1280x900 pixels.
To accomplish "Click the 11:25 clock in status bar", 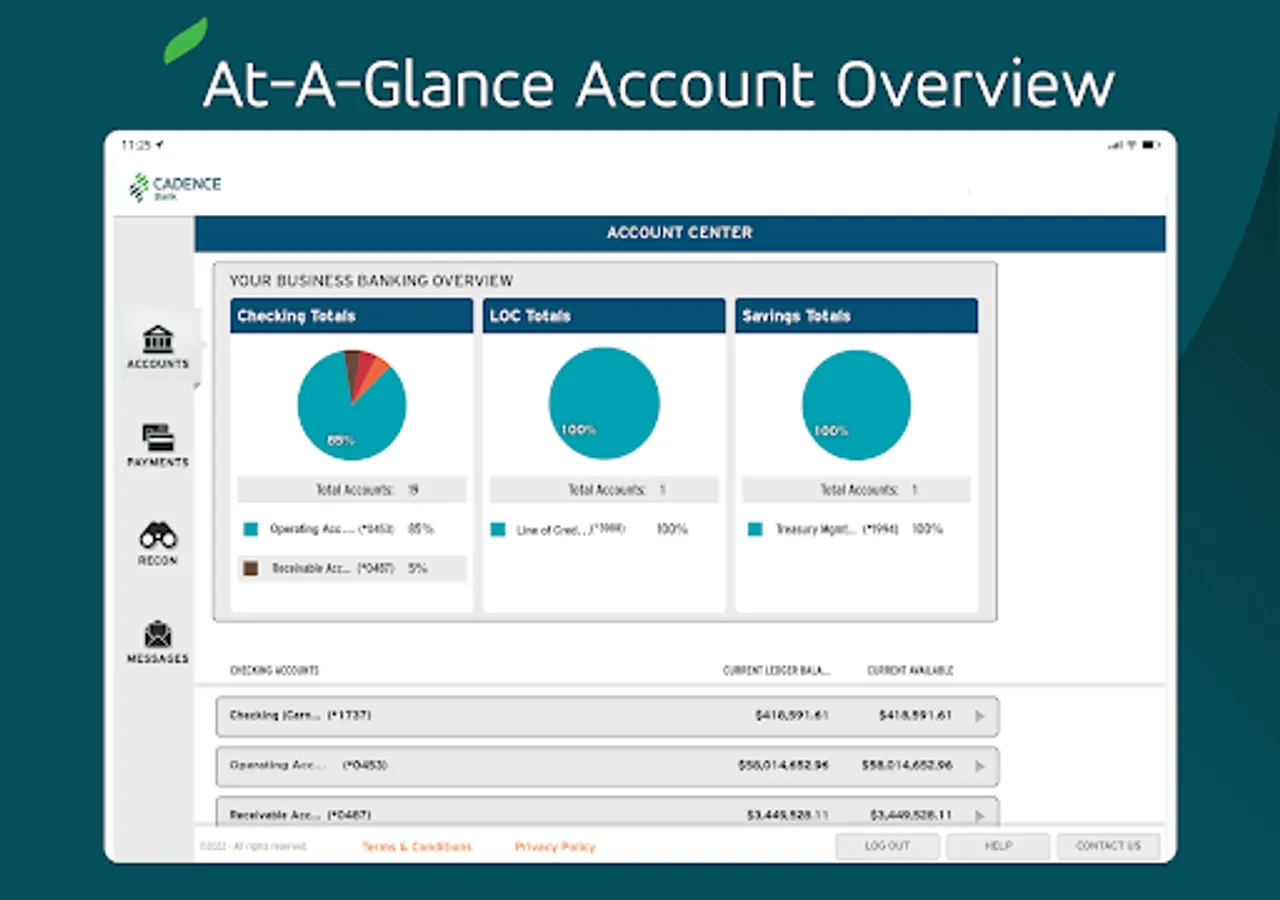I will (136, 145).
